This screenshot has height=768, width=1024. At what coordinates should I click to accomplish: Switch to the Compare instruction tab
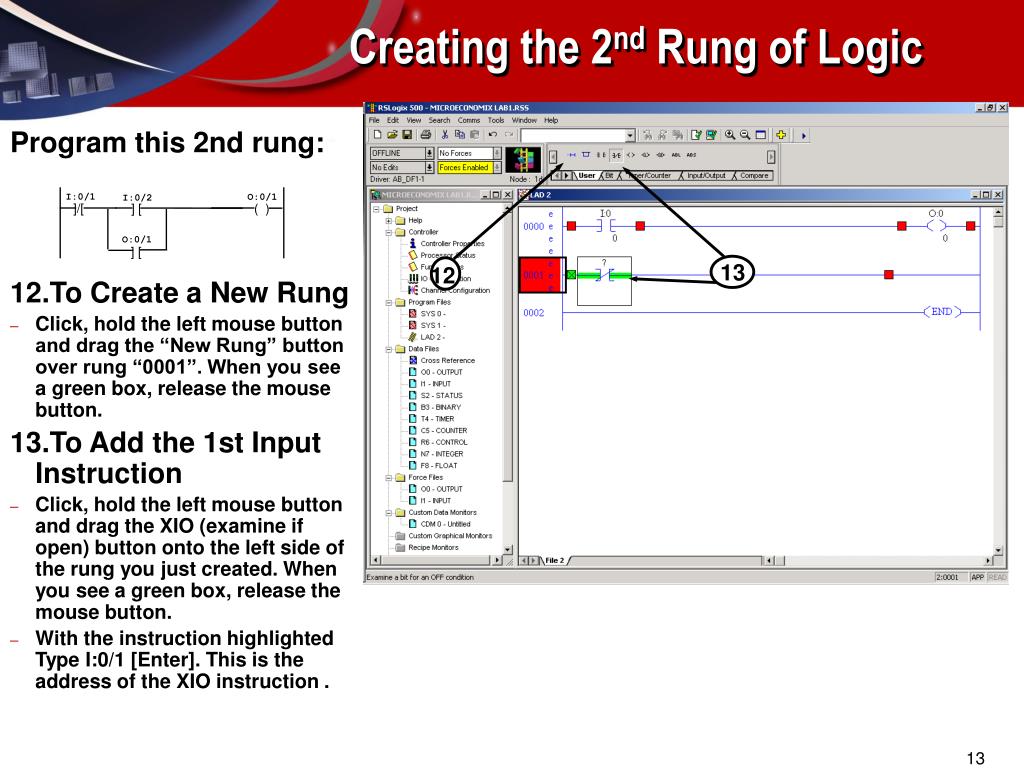(x=754, y=176)
